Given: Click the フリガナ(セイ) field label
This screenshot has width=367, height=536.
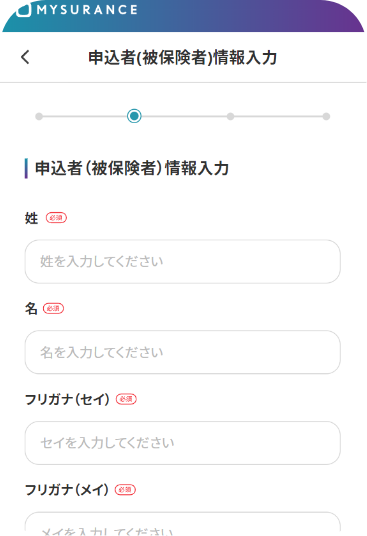Looking at the screenshot, I should point(67,399).
